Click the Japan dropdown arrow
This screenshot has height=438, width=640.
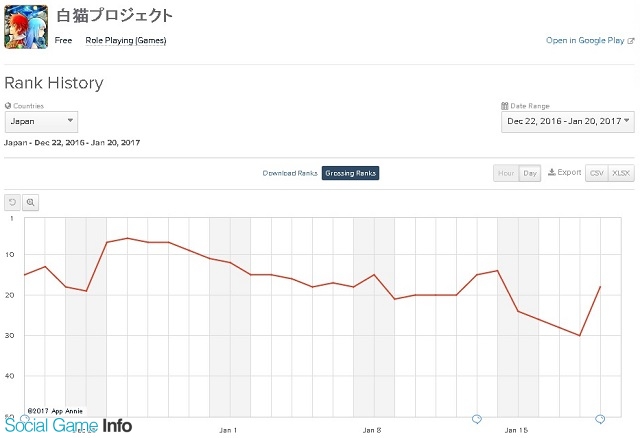click(70, 120)
